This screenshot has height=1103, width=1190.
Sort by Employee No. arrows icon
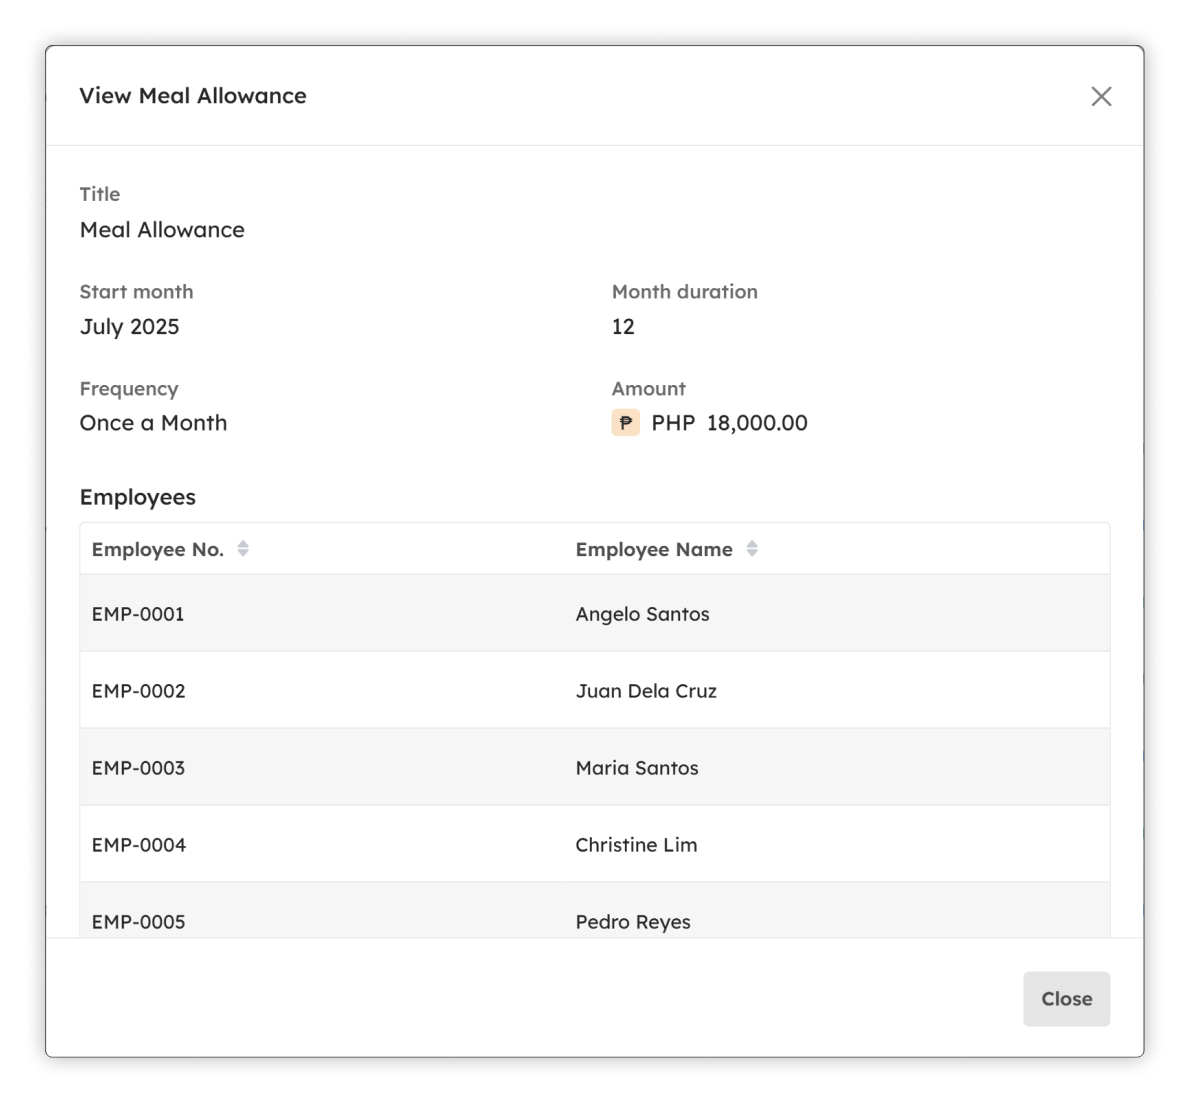tap(243, 548)
